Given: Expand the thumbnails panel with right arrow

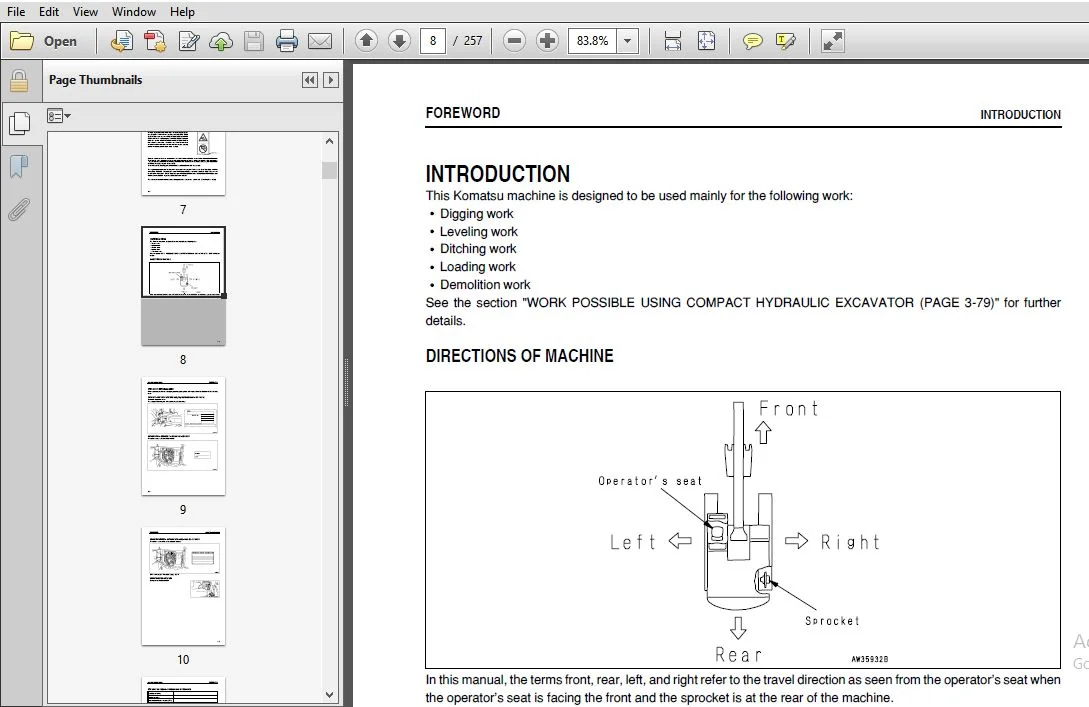Looking at the screenshot, I should [x=331, y=80].
